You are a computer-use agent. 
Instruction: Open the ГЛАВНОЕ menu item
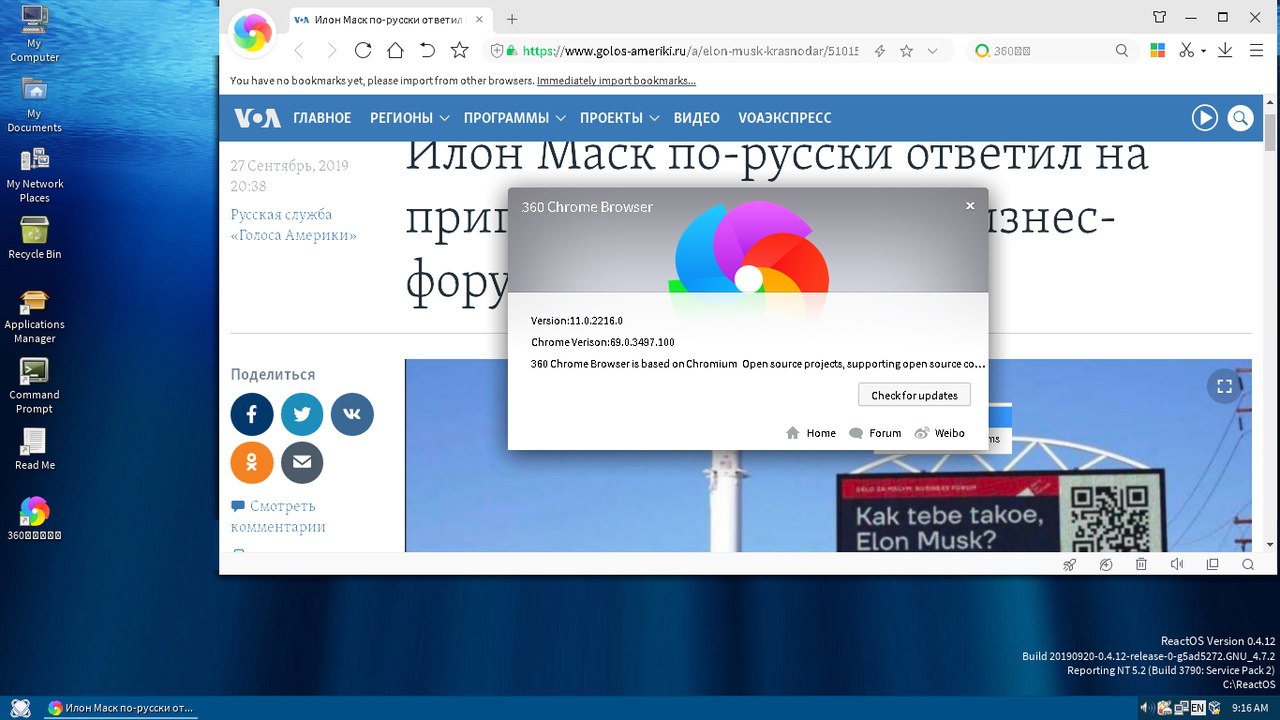pyautogui.click(x=322, y=118)
